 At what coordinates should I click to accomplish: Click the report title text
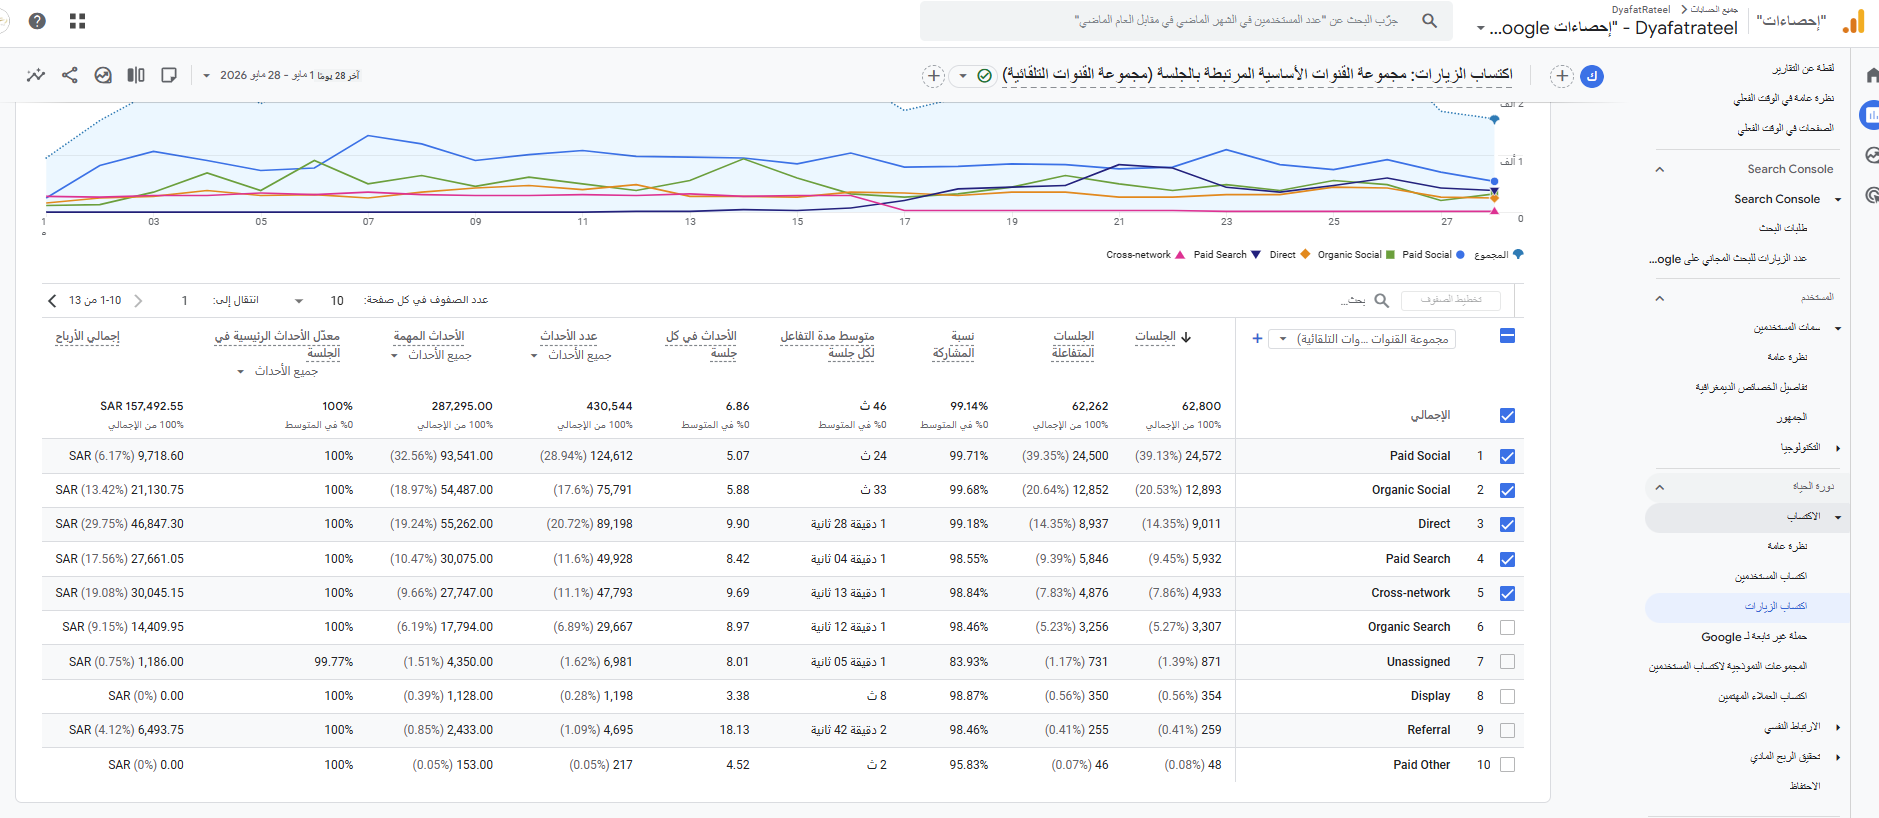tap(1258, 74)
